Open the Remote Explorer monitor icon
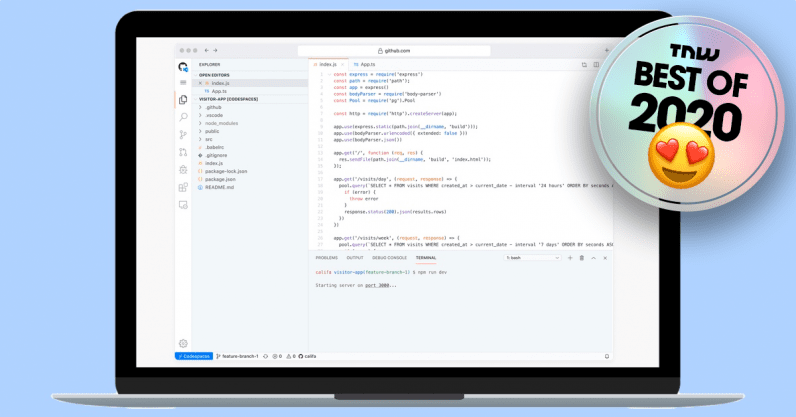796x417 pixels. tap(183, 205)
